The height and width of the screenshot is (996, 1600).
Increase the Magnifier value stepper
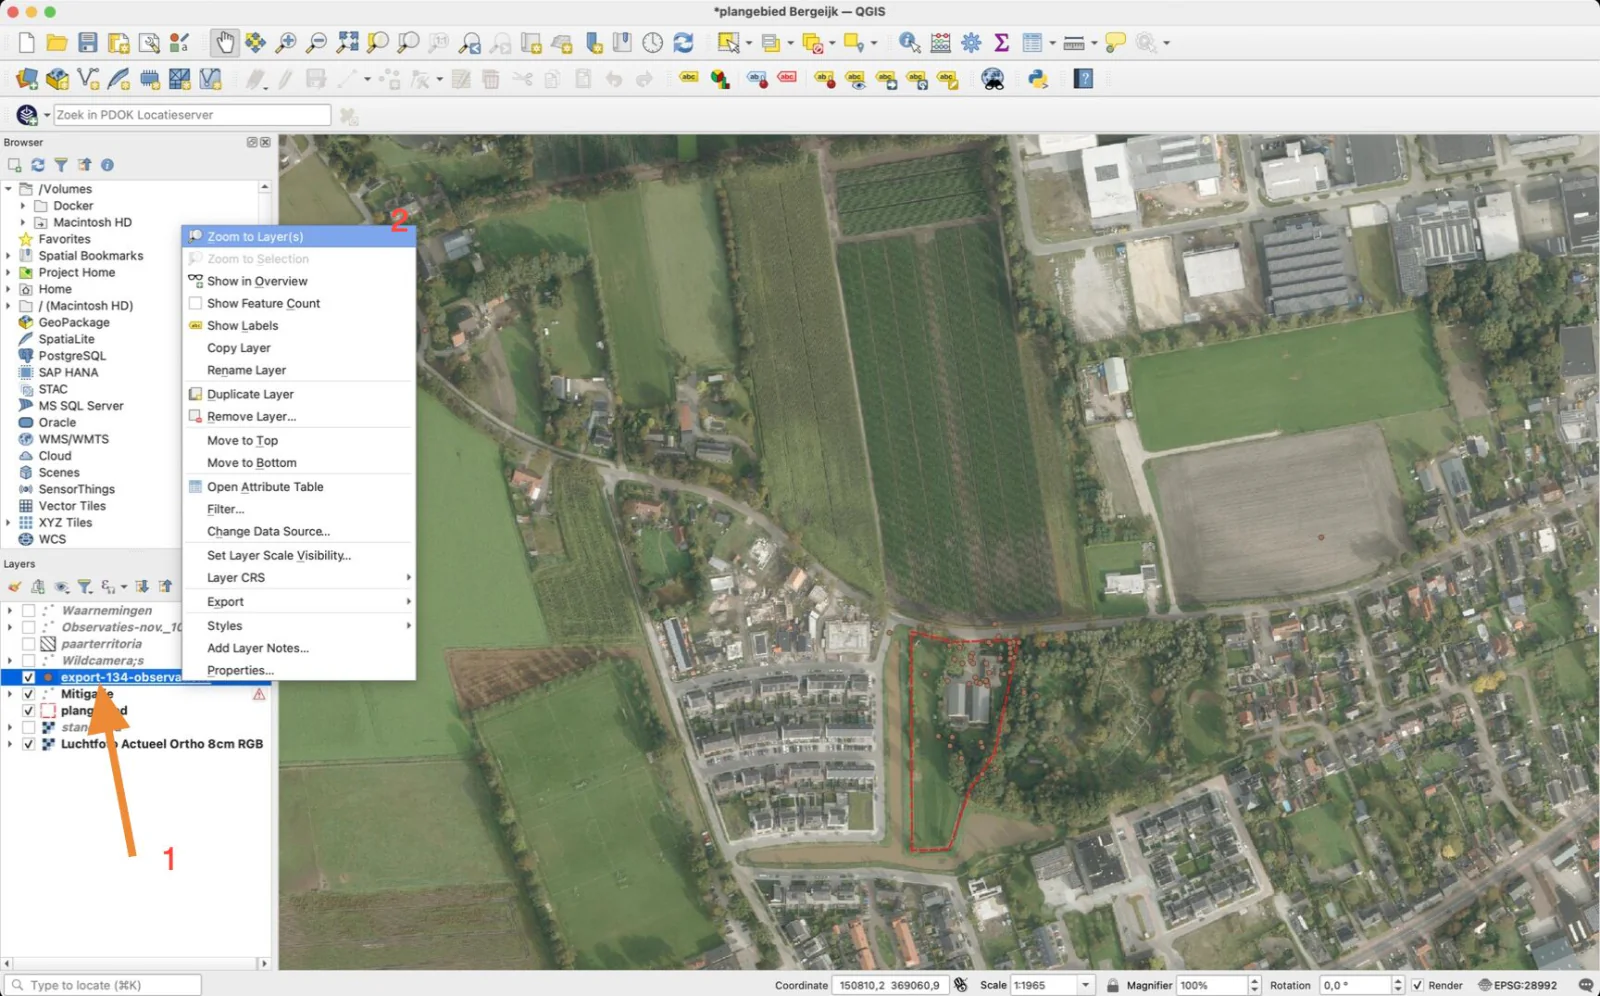click(1255, 981)
